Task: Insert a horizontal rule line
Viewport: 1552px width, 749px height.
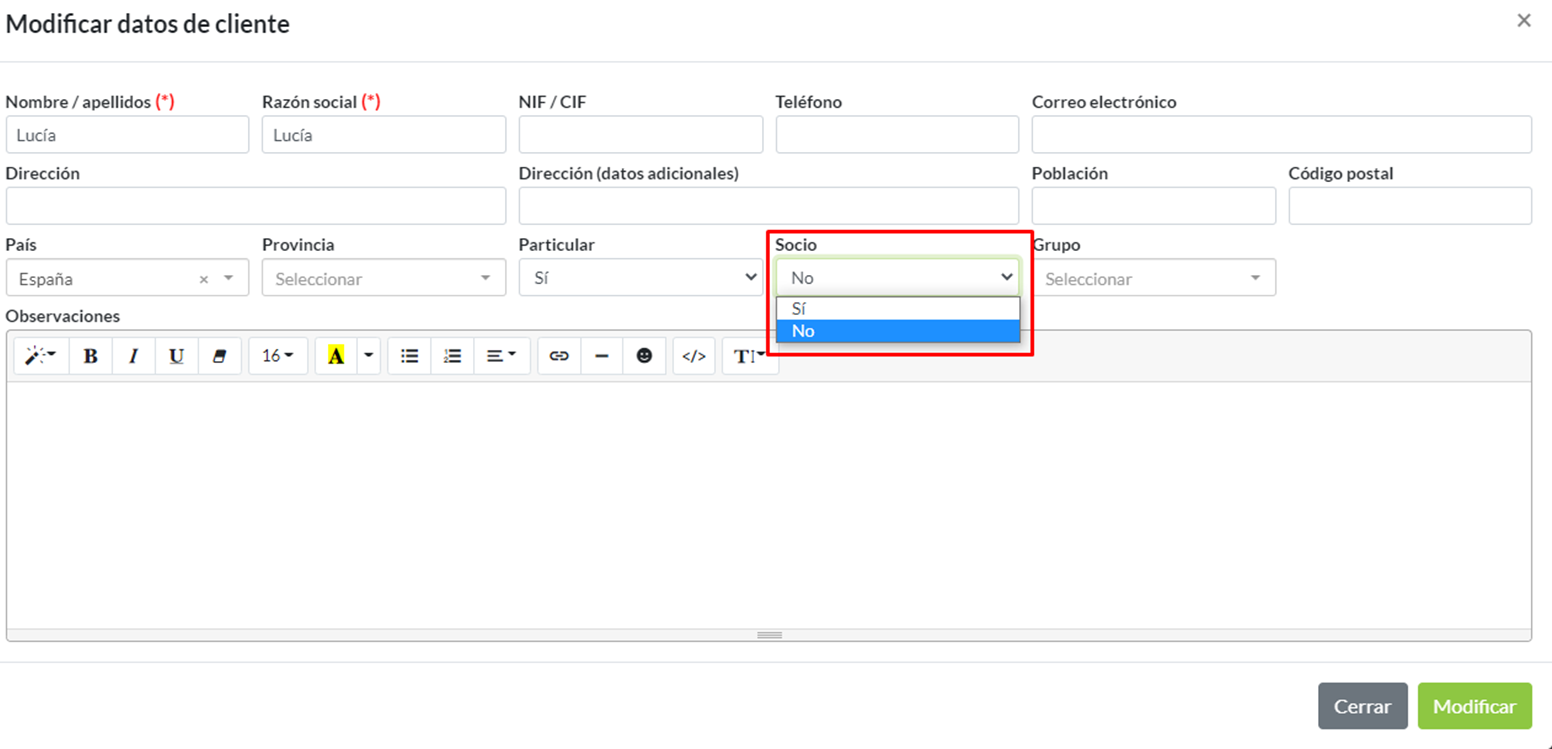Action: [602, 356]
